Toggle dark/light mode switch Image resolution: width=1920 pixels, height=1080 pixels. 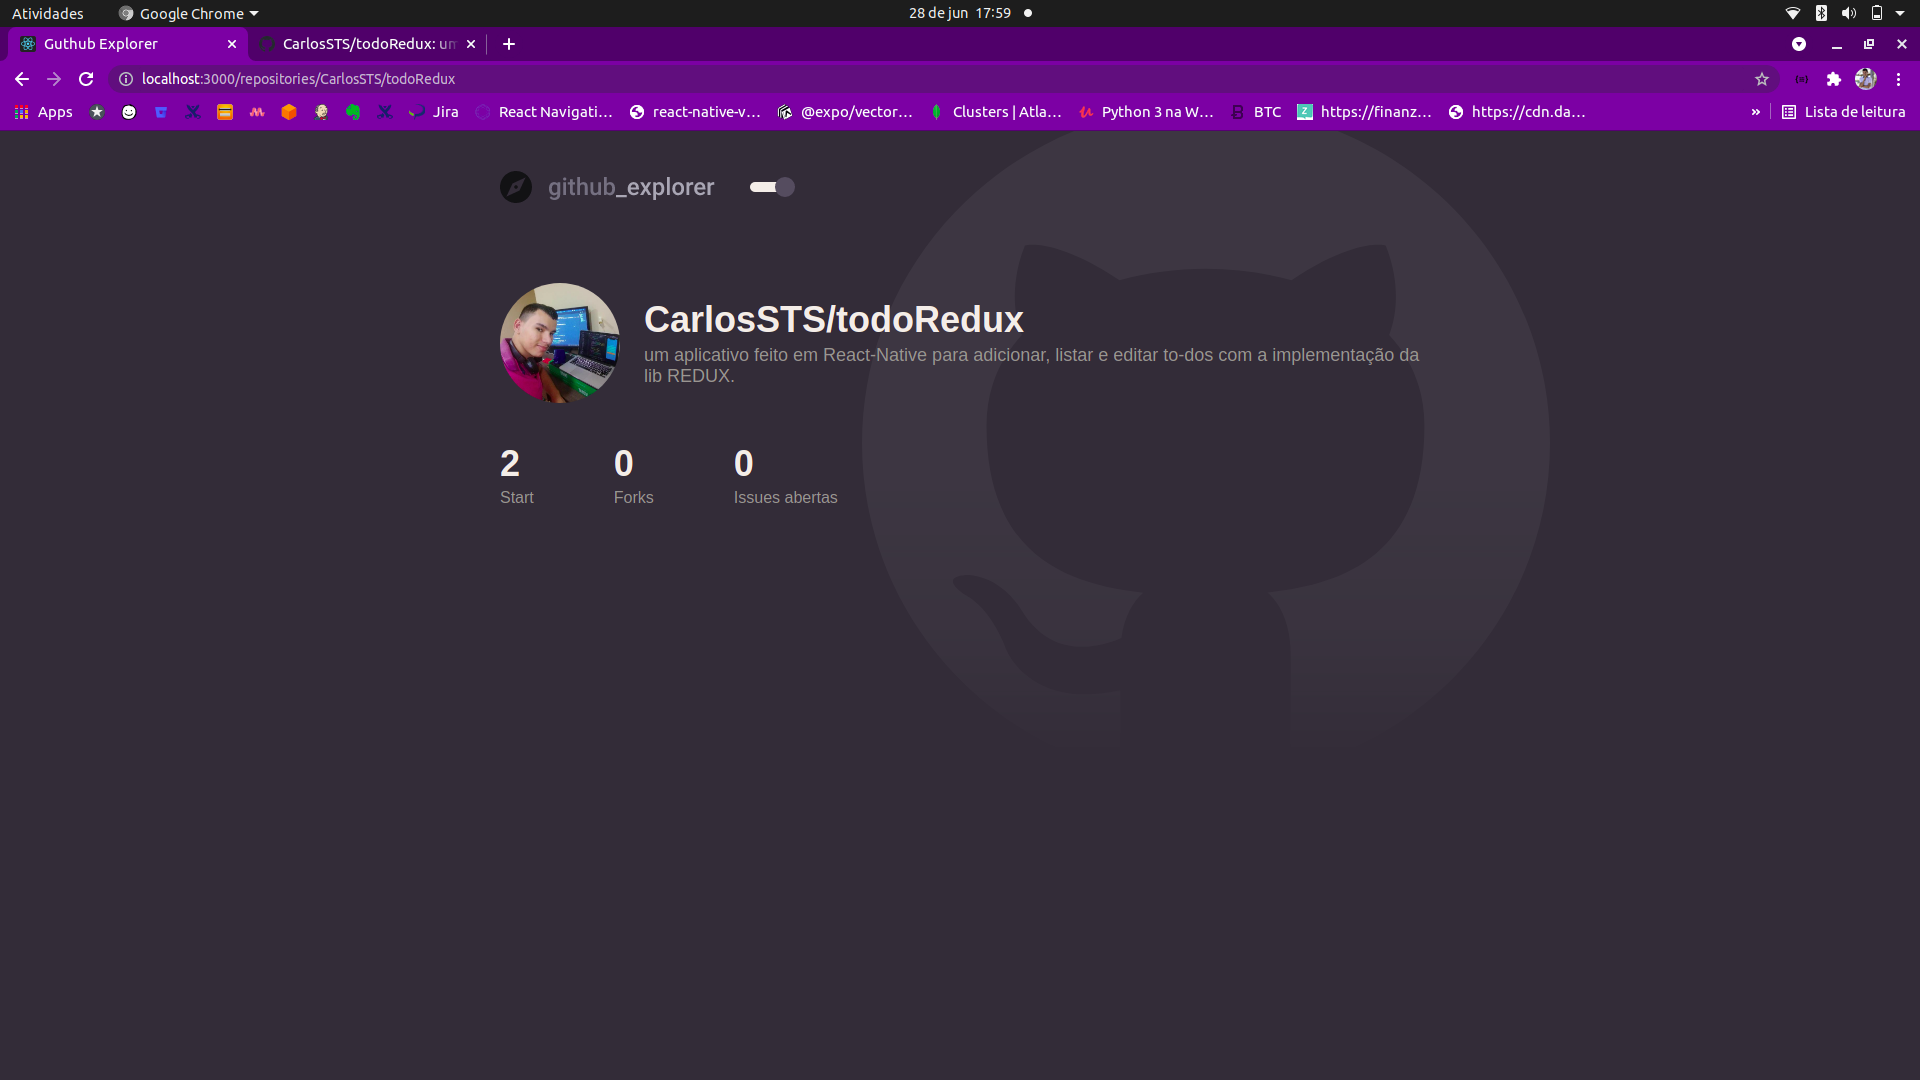771,186
